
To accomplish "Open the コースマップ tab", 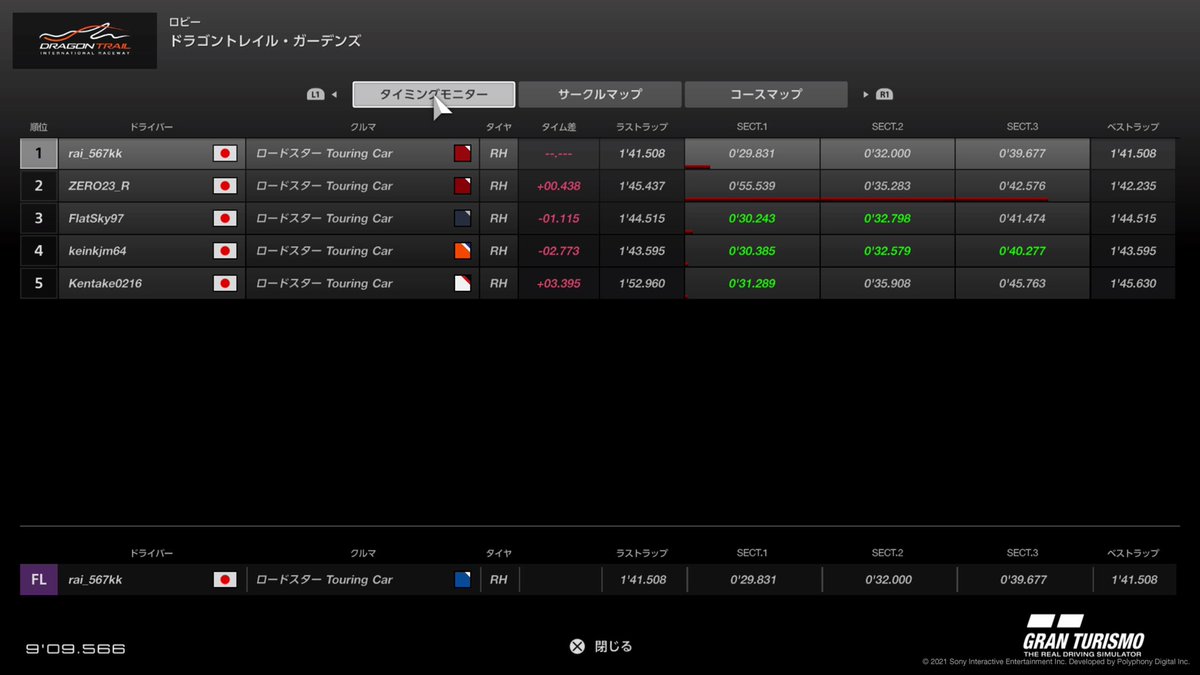I will click(766, 94).
